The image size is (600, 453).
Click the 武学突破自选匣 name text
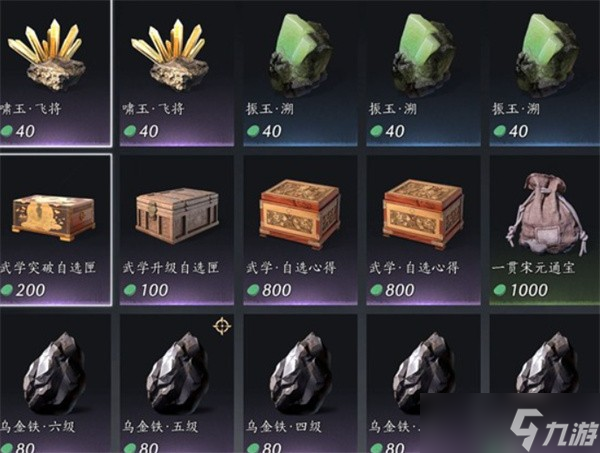[x=47, y=267]
